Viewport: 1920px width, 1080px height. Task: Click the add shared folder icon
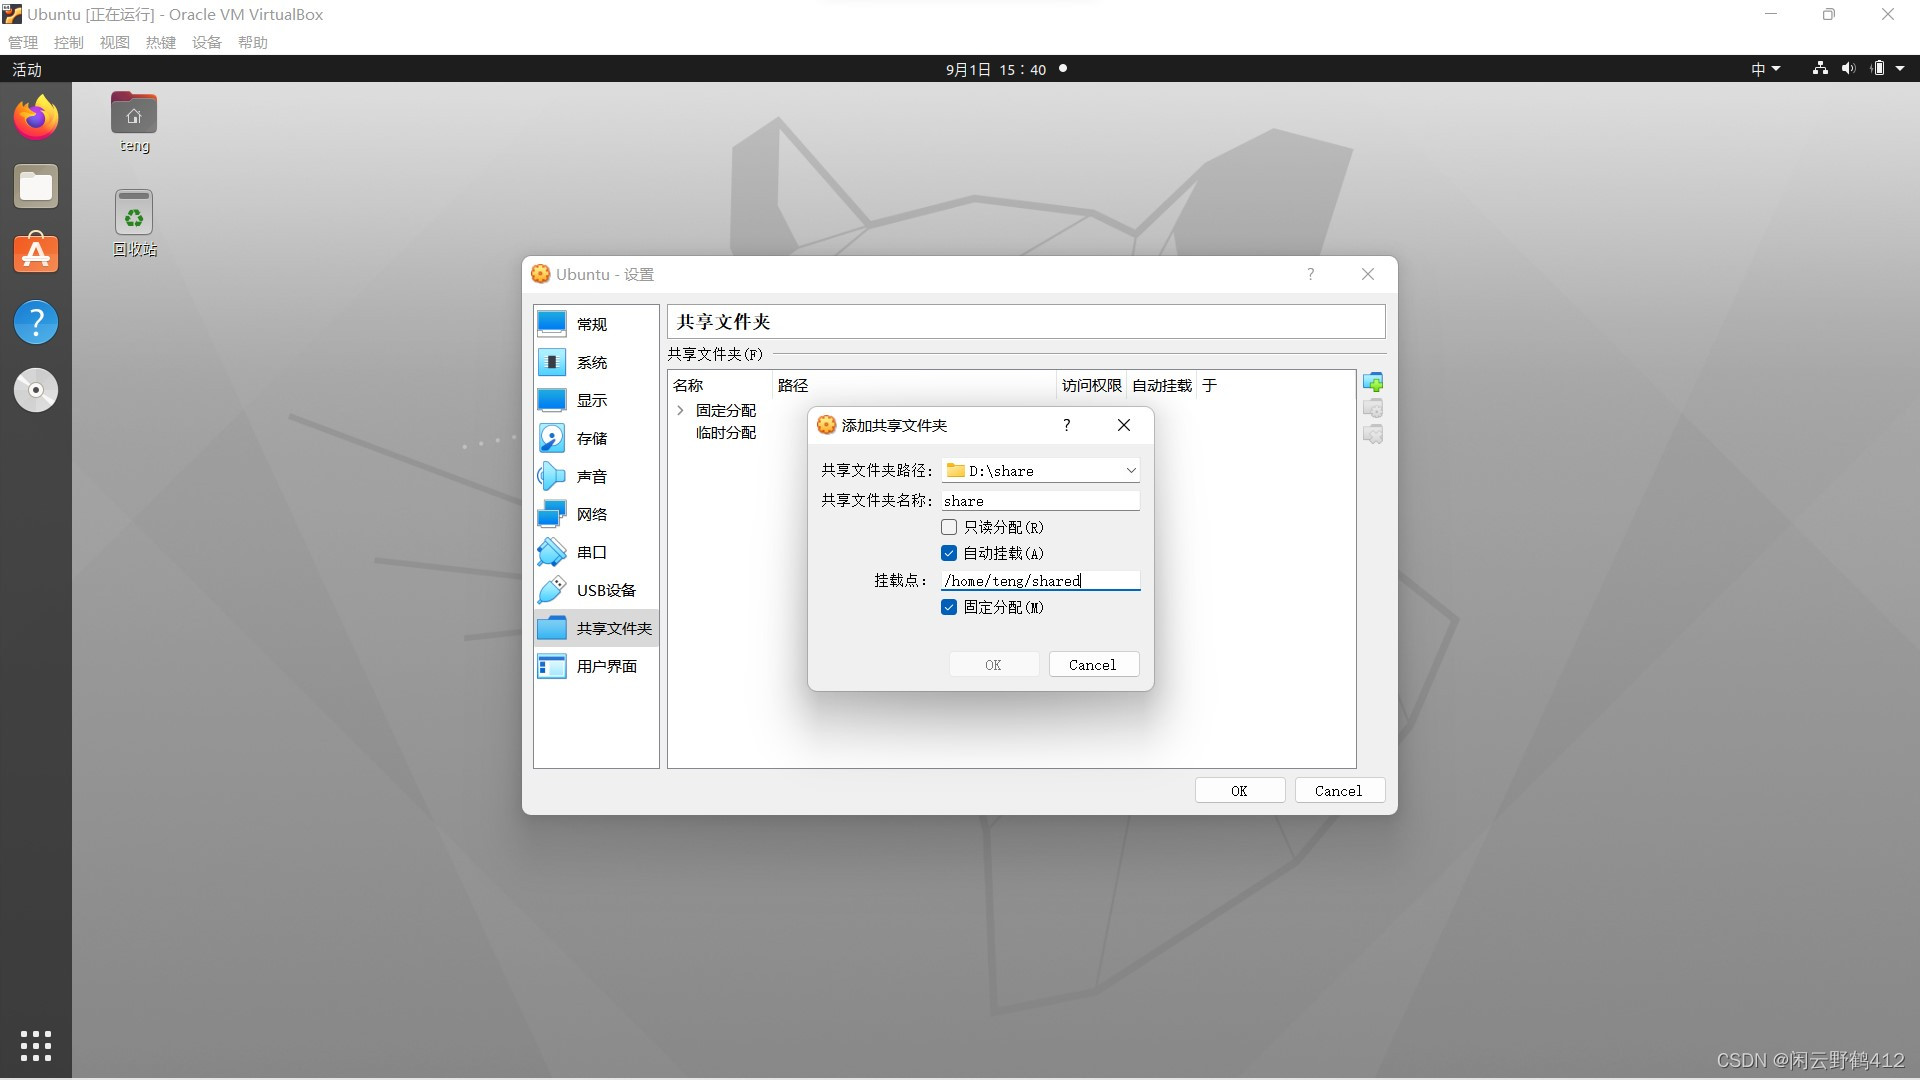(x=1373, y=383)
